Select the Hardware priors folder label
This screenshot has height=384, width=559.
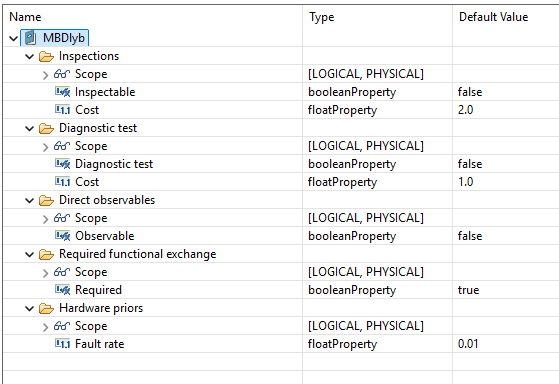click(x=101, y=308)
